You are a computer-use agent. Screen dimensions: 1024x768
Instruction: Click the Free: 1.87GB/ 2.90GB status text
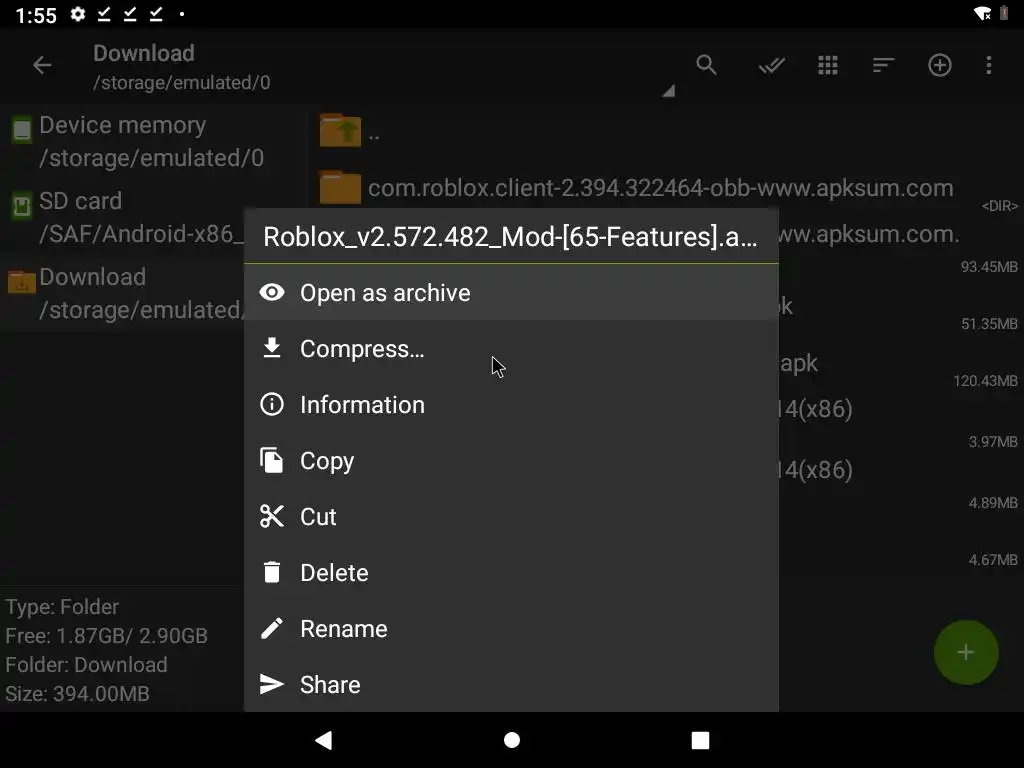coord(106,635)
